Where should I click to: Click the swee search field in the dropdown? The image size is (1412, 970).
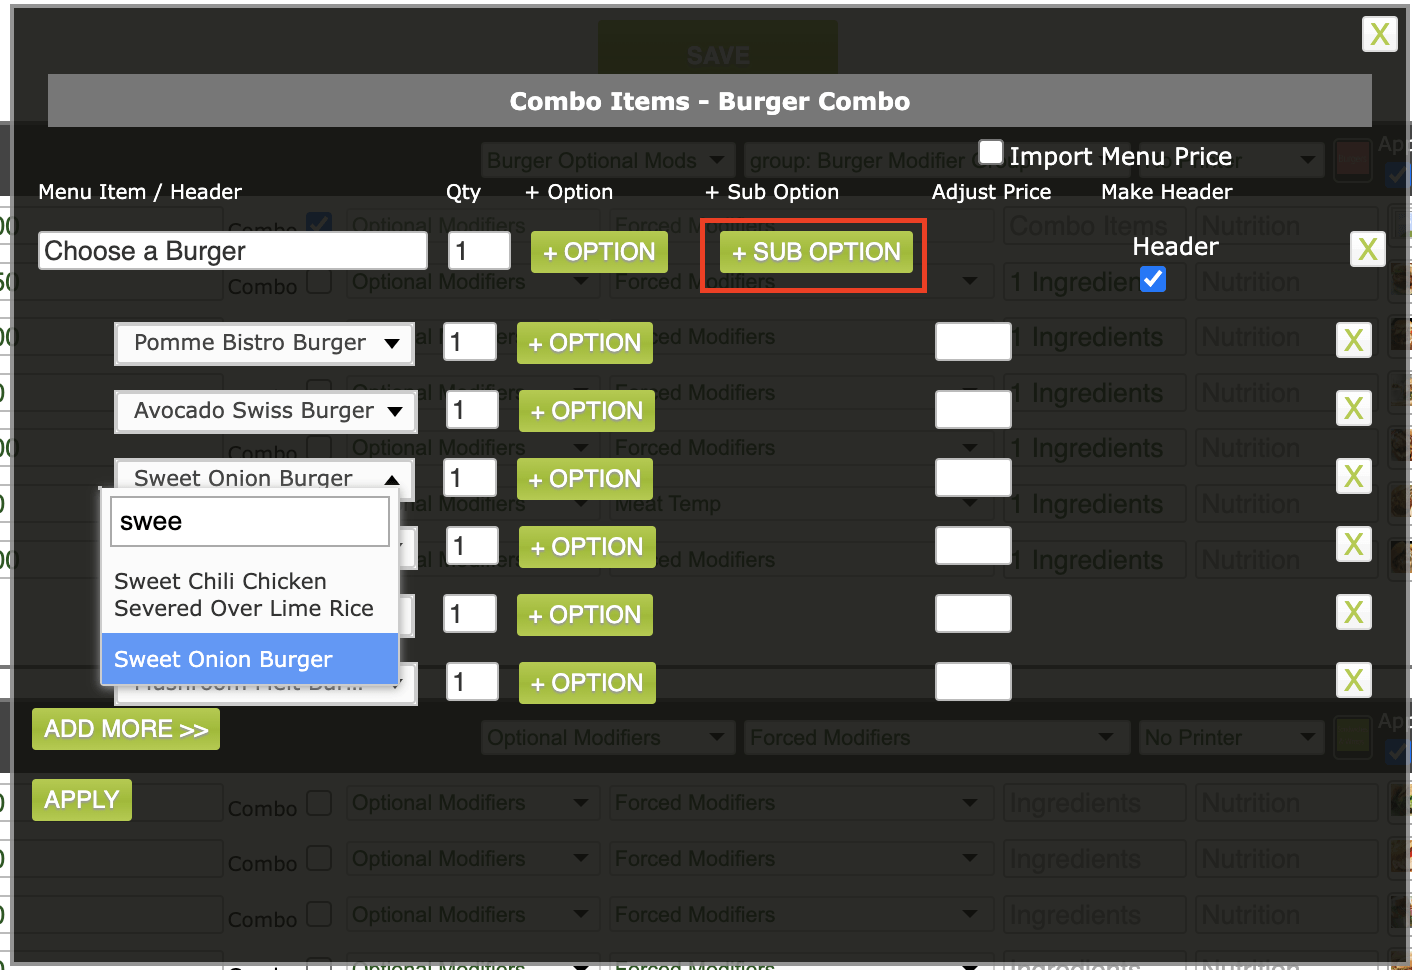(249, 521)
